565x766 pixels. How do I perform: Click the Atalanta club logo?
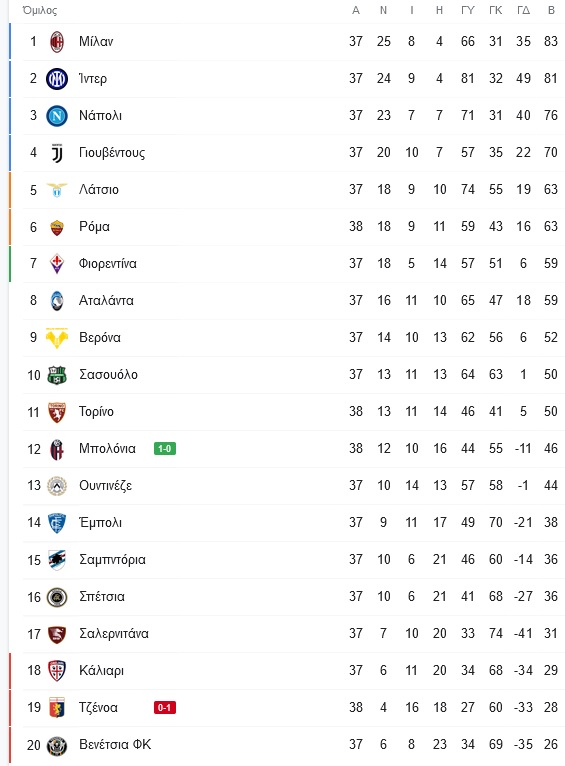57,301
